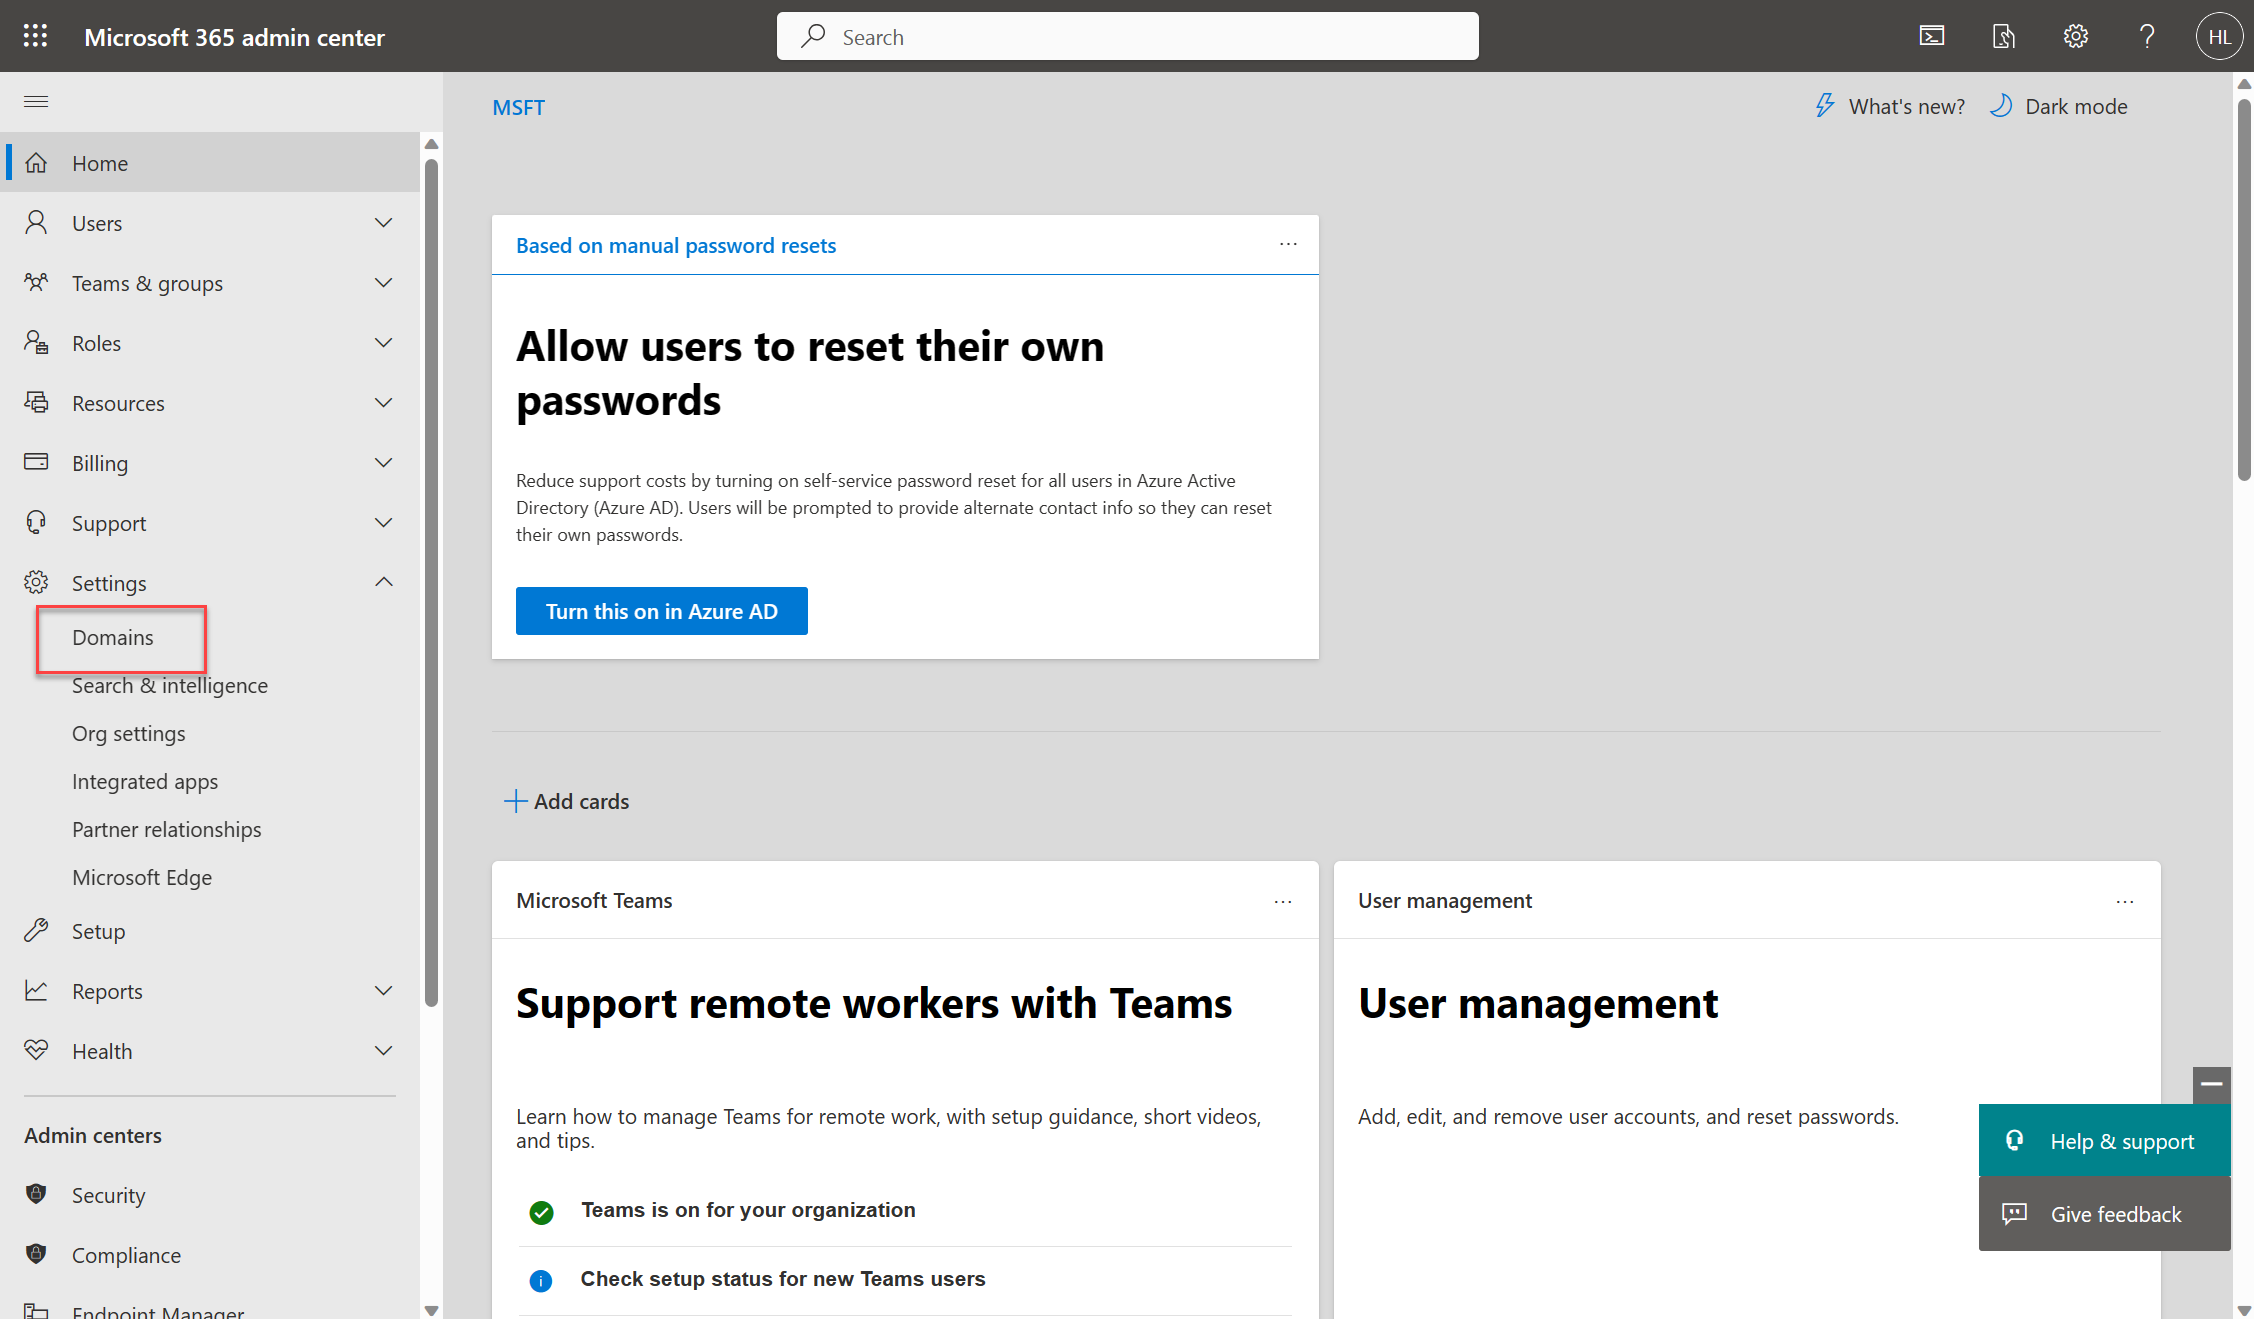Click the HL account avatar

[2219, 36]
